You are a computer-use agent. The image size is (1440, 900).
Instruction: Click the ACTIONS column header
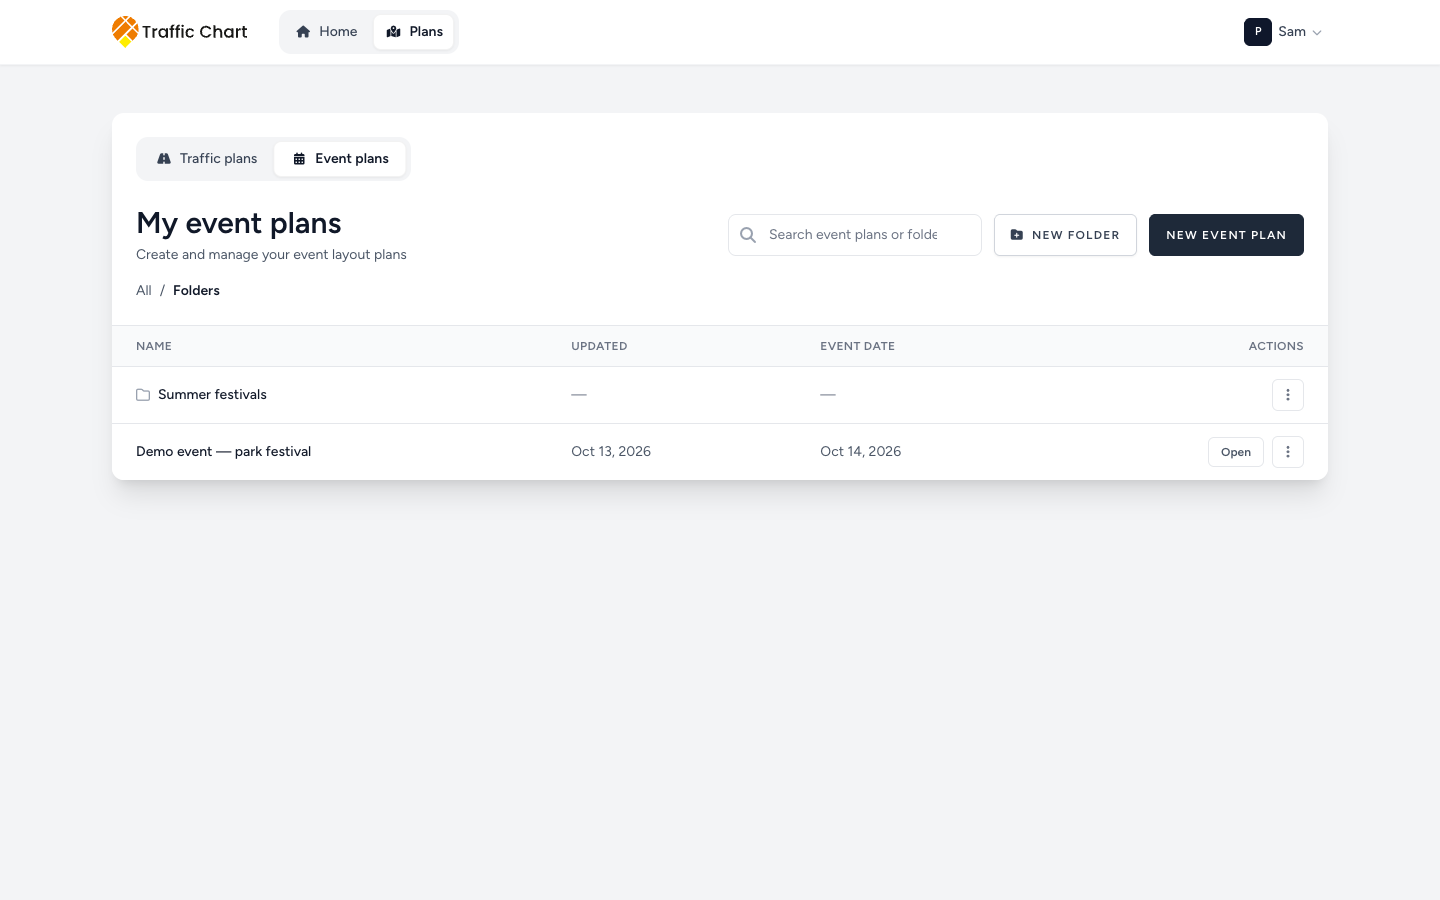coord(1276,346)
